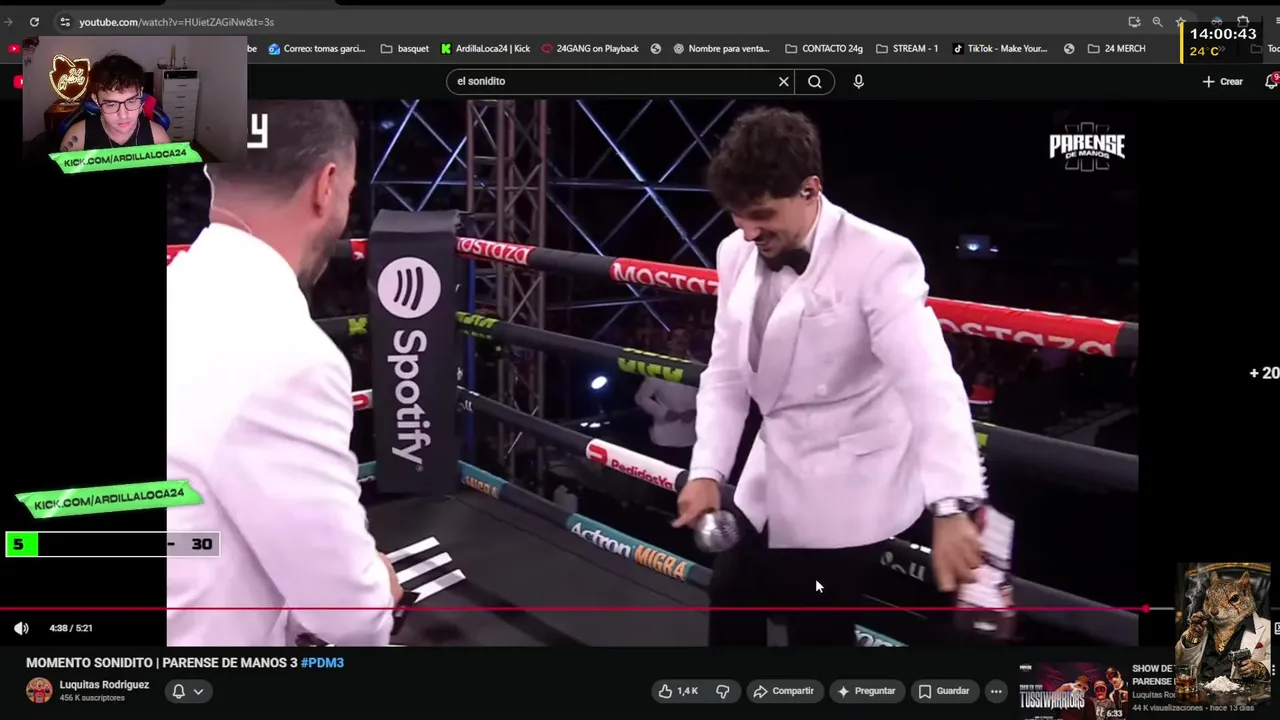Open the '24 MERCH' bookmarks folder
Screen dimensions: 1280x720
point(1116,48)
